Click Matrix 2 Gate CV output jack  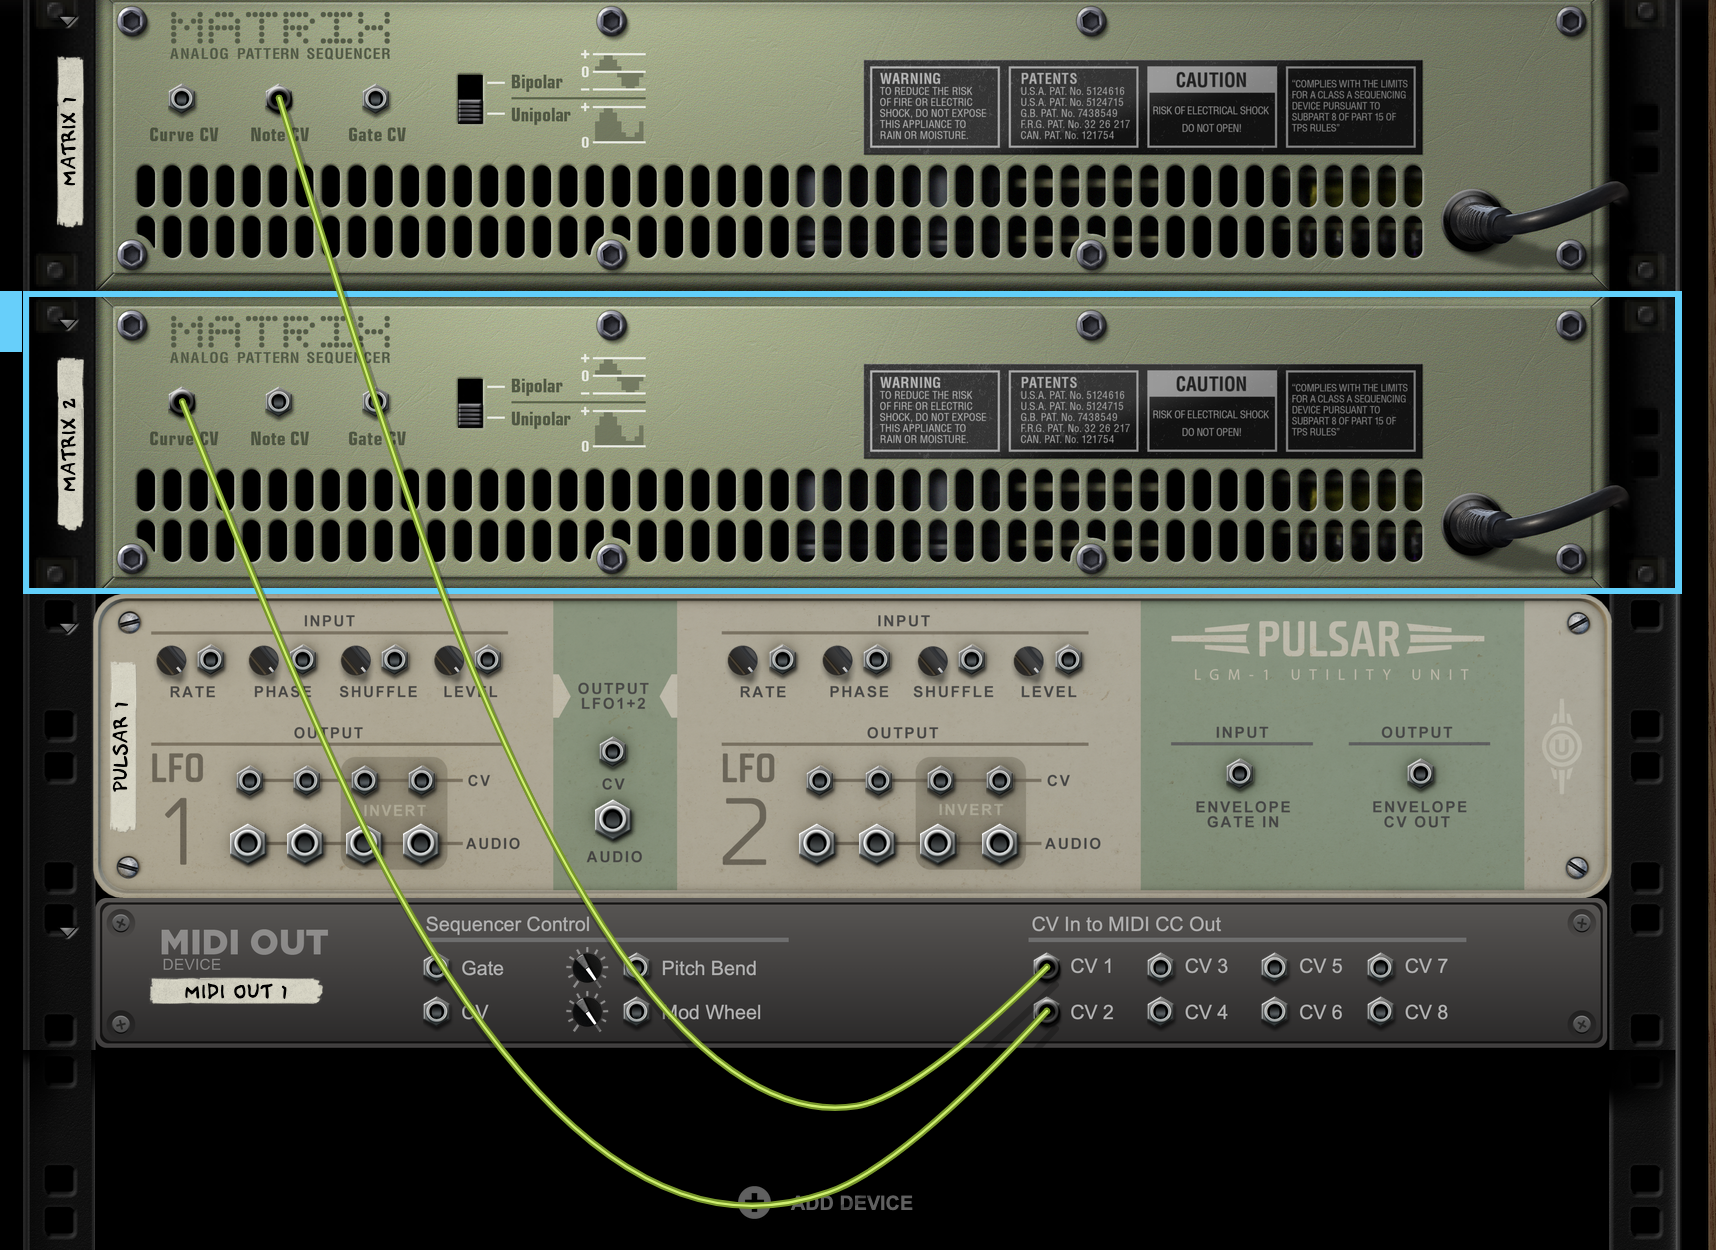pyautogui.click(x=376, y=403)
